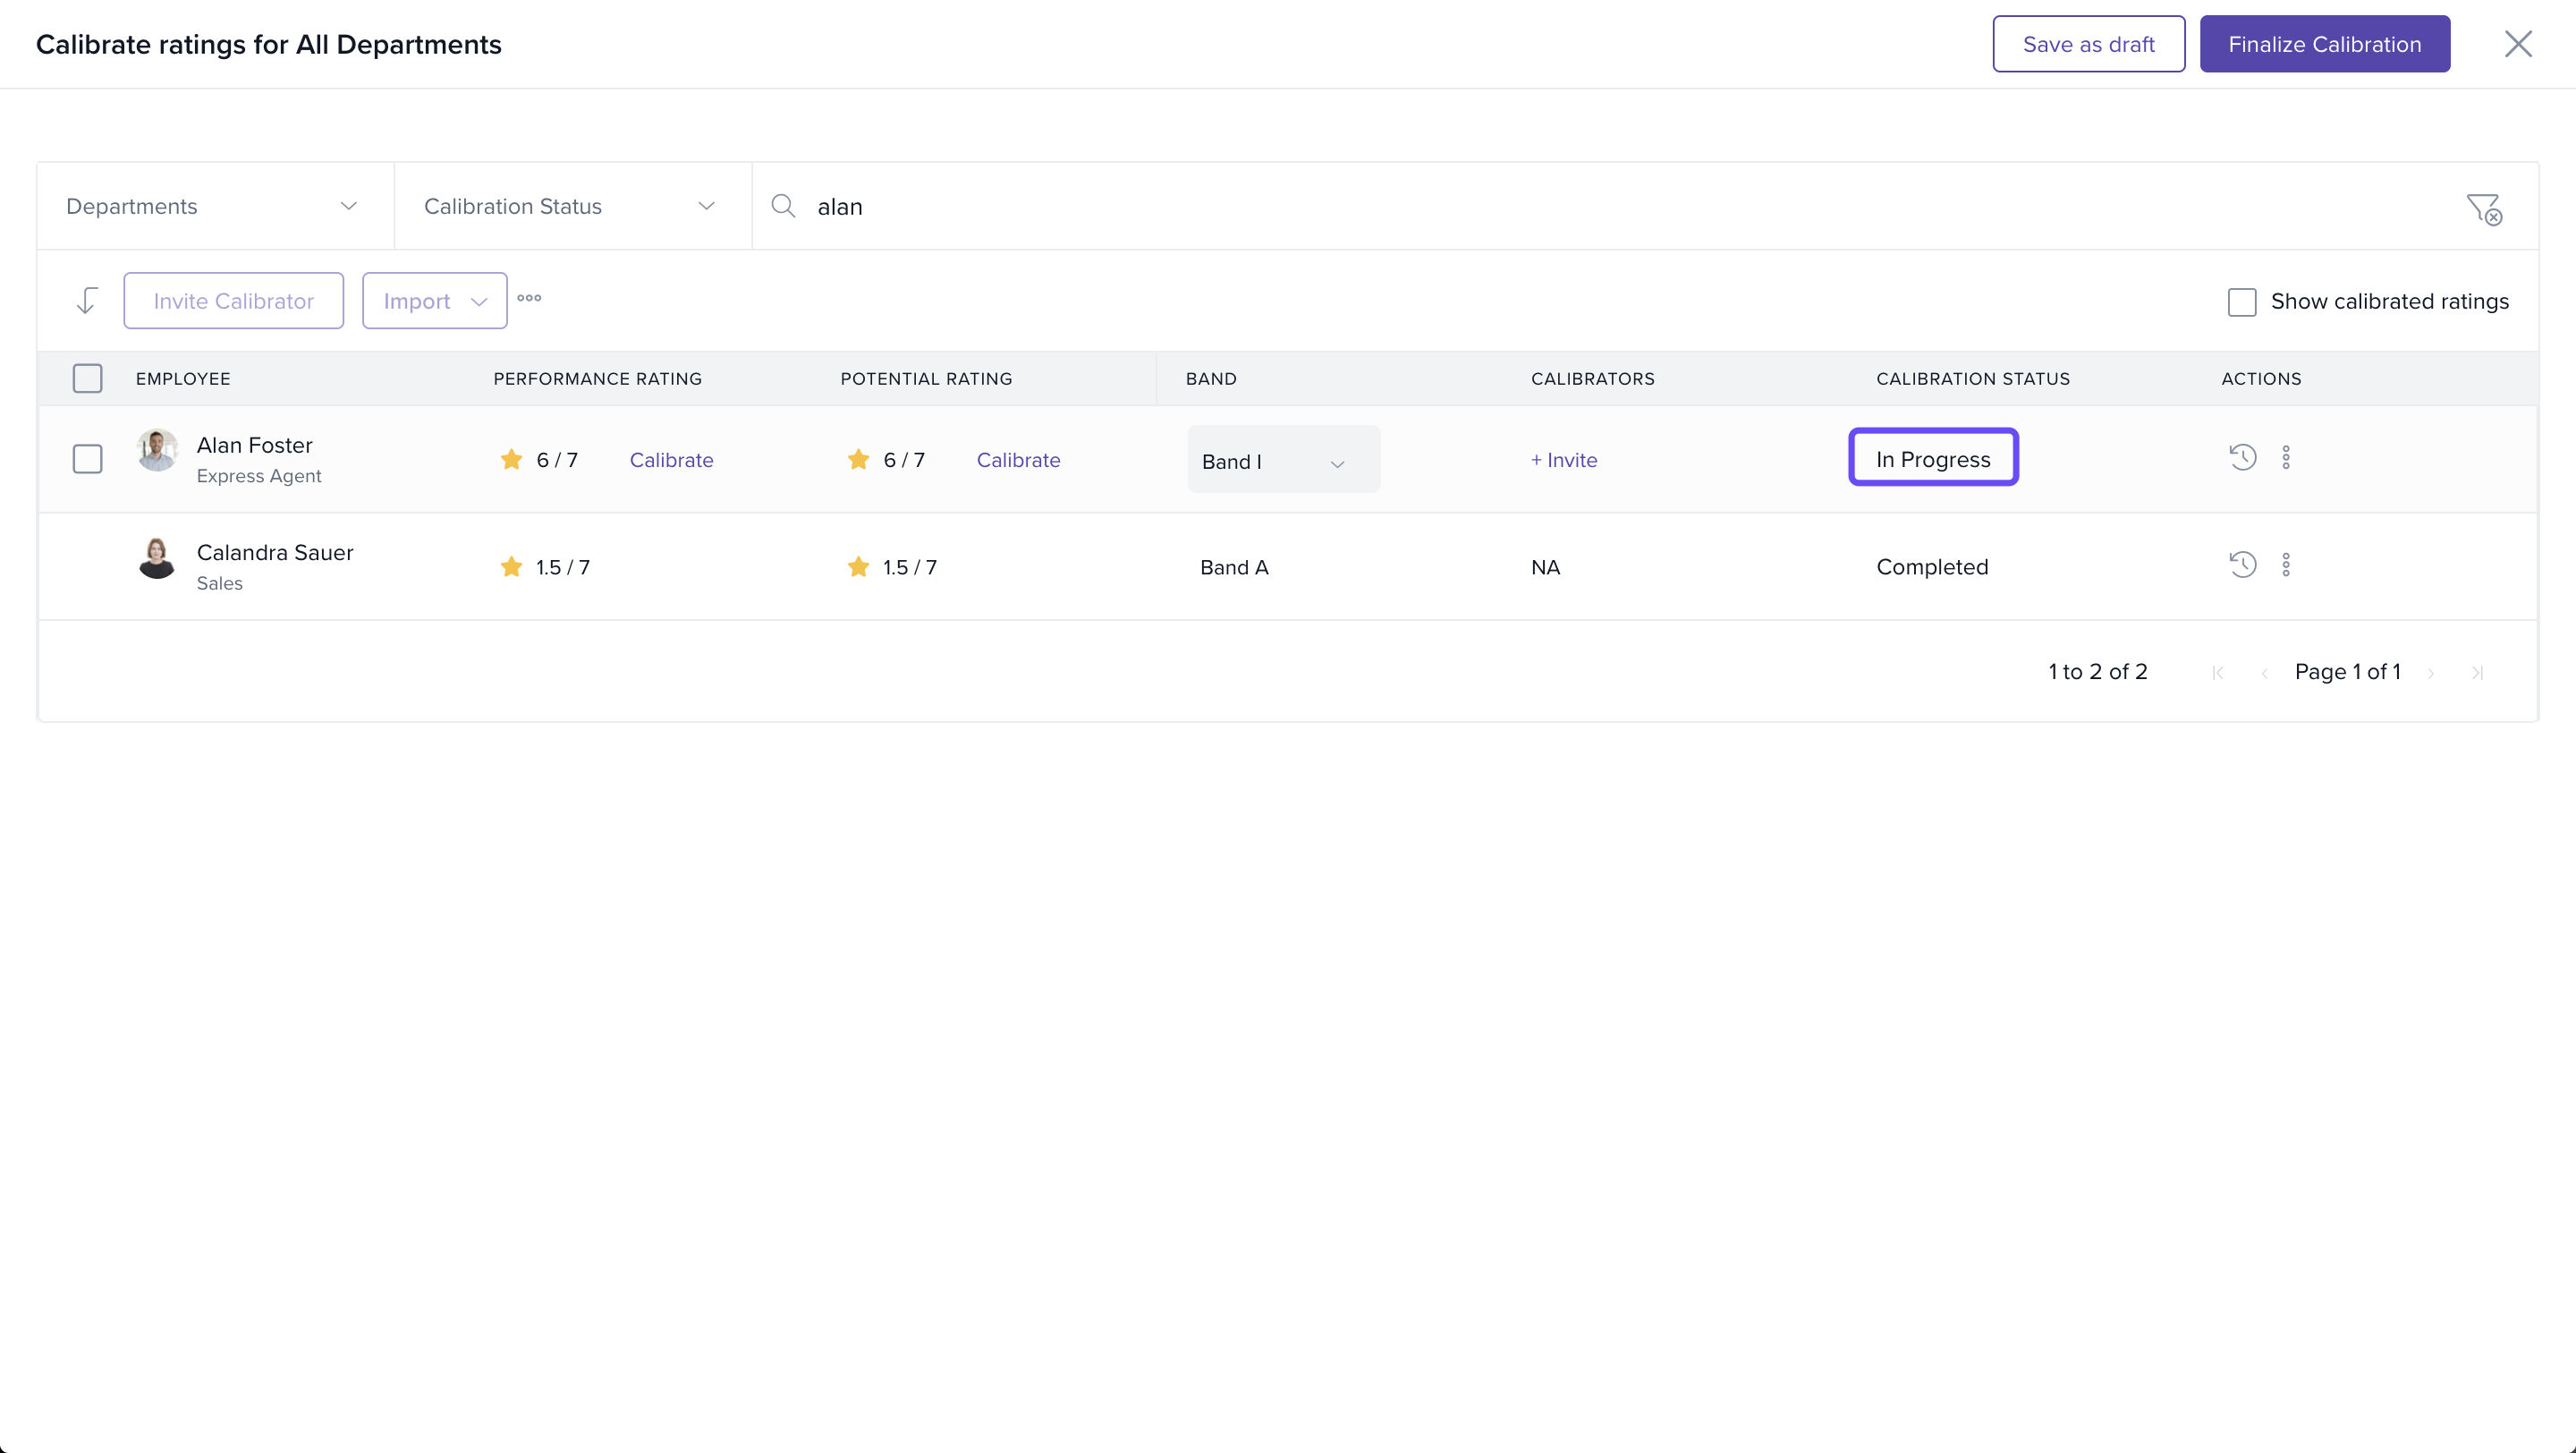Expand the Import button menu
Screen dimensions: 2576x1453
[434, 301]
